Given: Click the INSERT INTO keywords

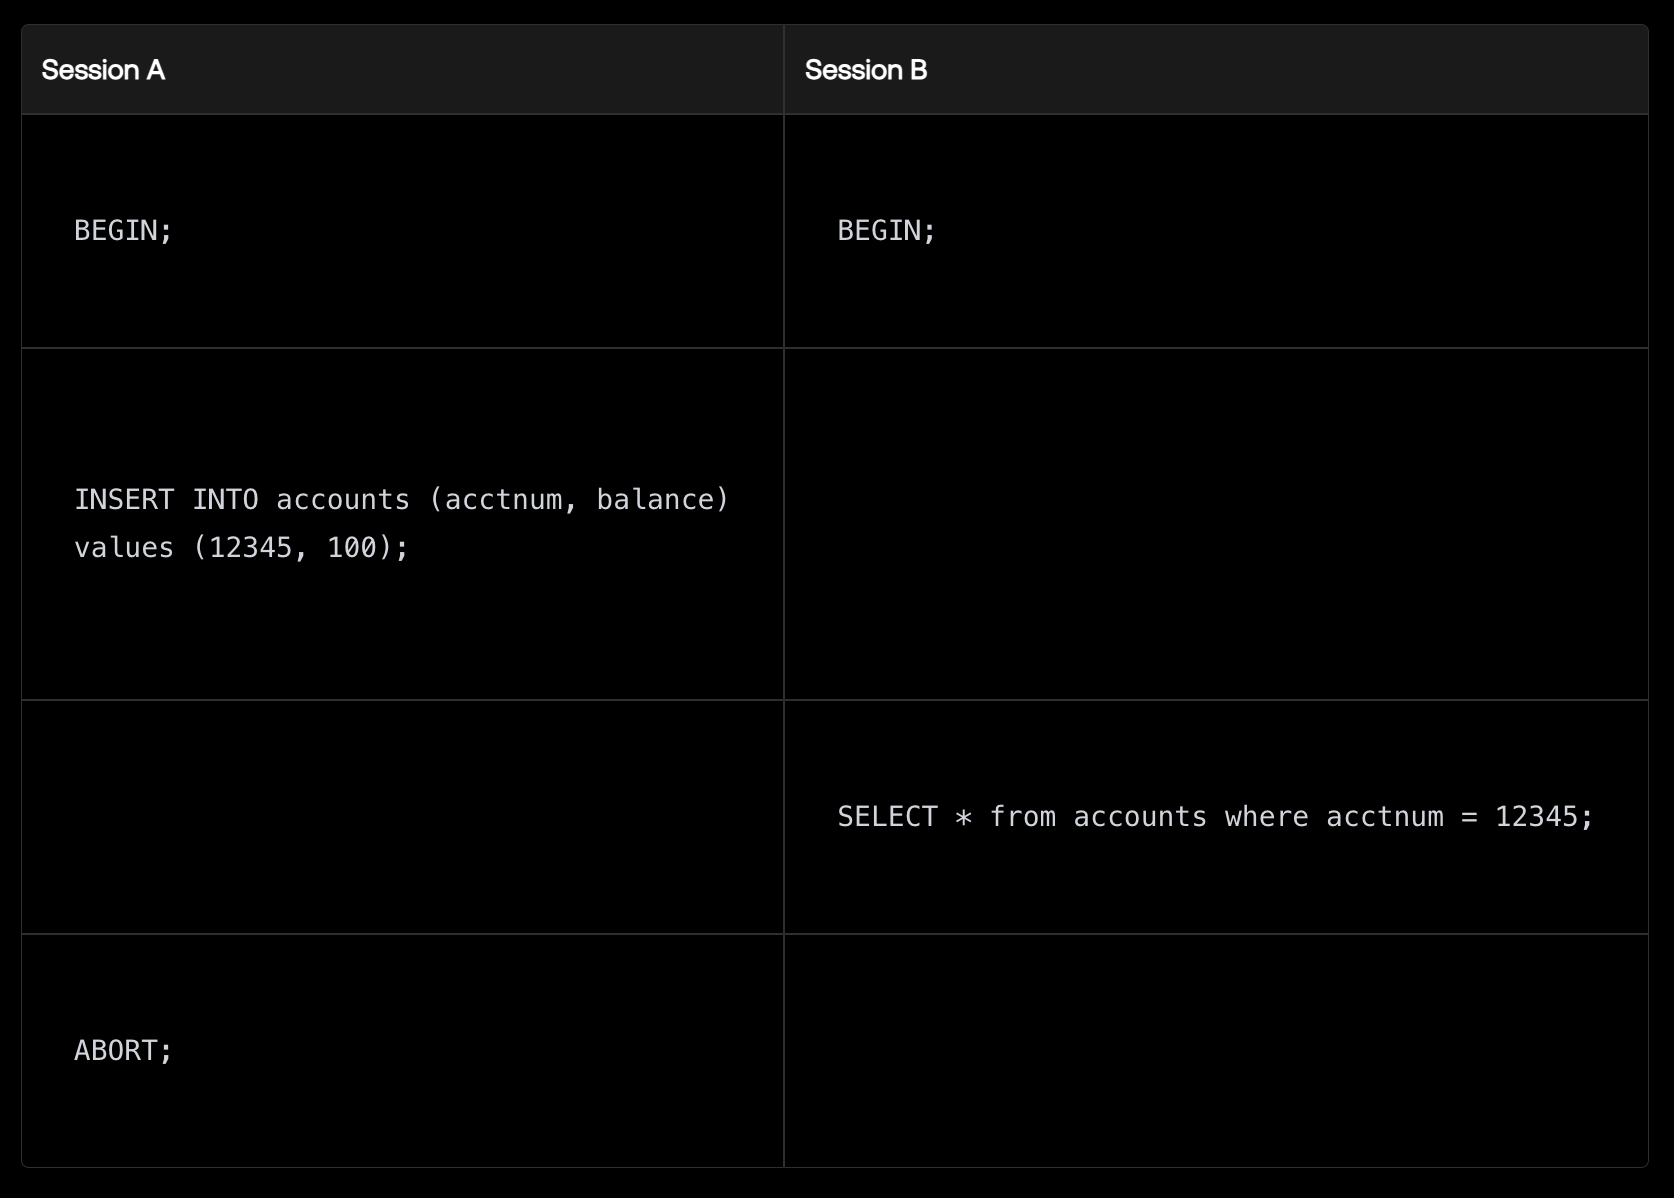Looking at the screenshot, I should 166,500.
